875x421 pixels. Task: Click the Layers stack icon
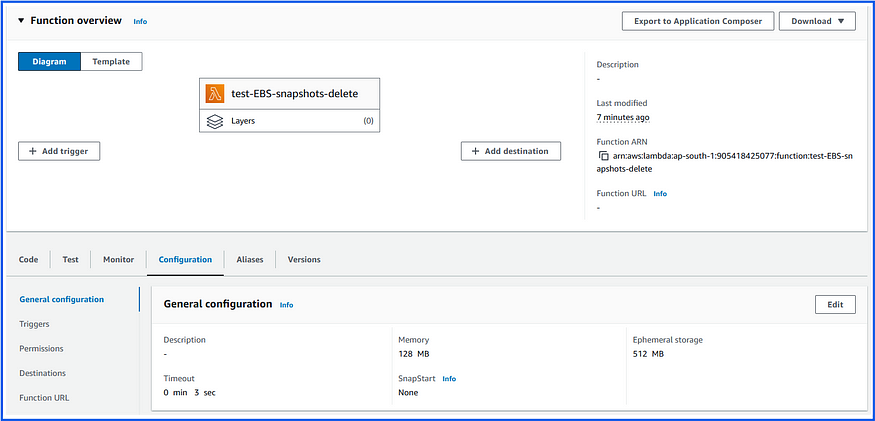tap(215, 121)
